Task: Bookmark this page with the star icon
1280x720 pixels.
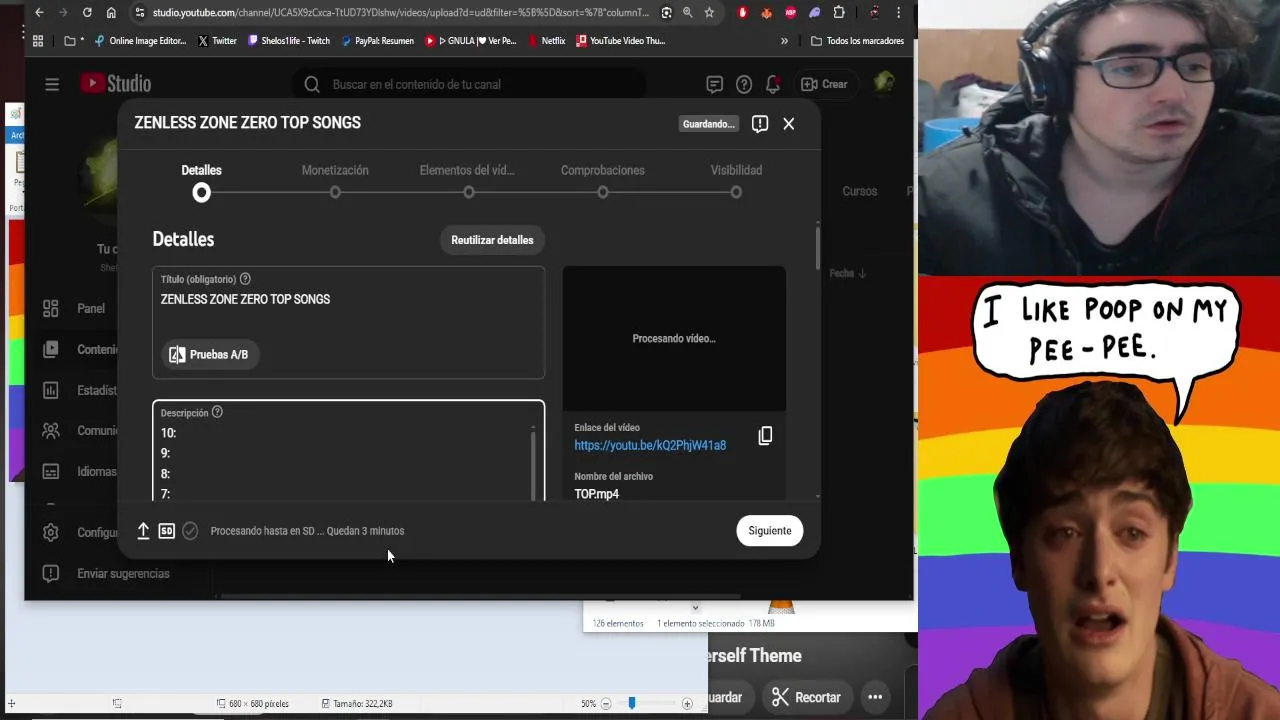Action: point(709,13)
